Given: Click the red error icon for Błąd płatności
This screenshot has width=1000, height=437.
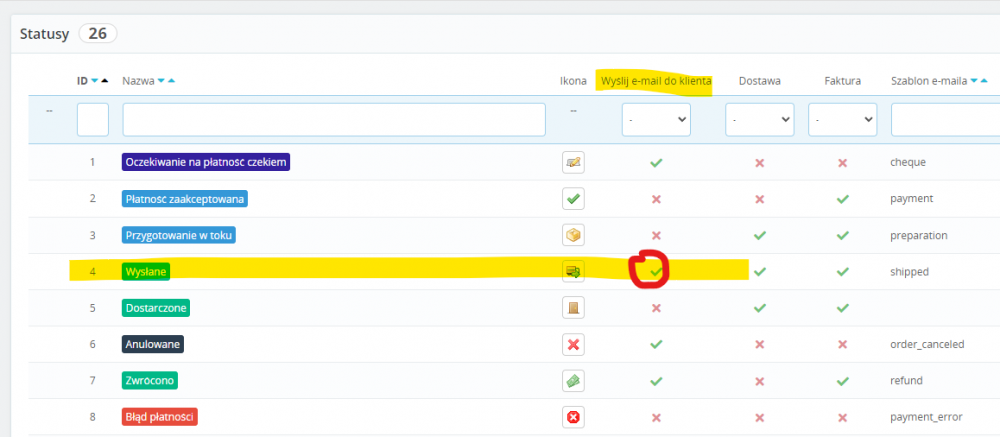Looking at the screenshot, I should tap(573, 417).
